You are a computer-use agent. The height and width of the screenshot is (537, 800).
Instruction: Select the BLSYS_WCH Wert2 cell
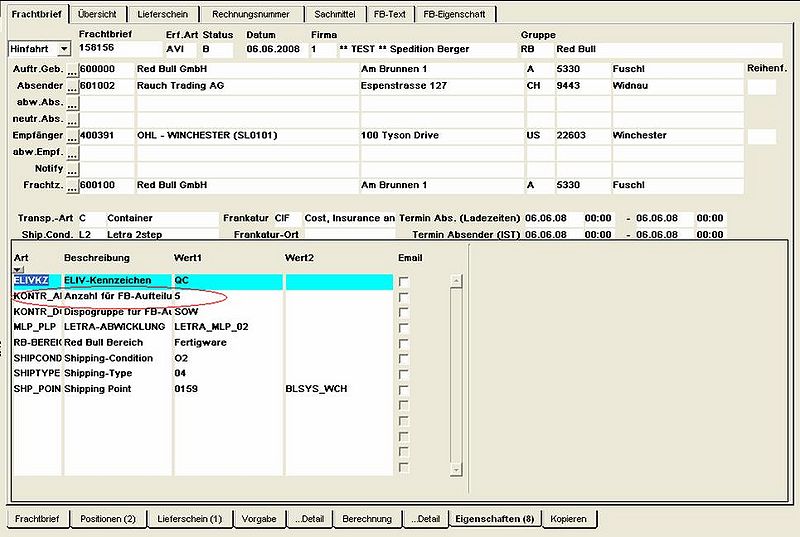(339, 389)
